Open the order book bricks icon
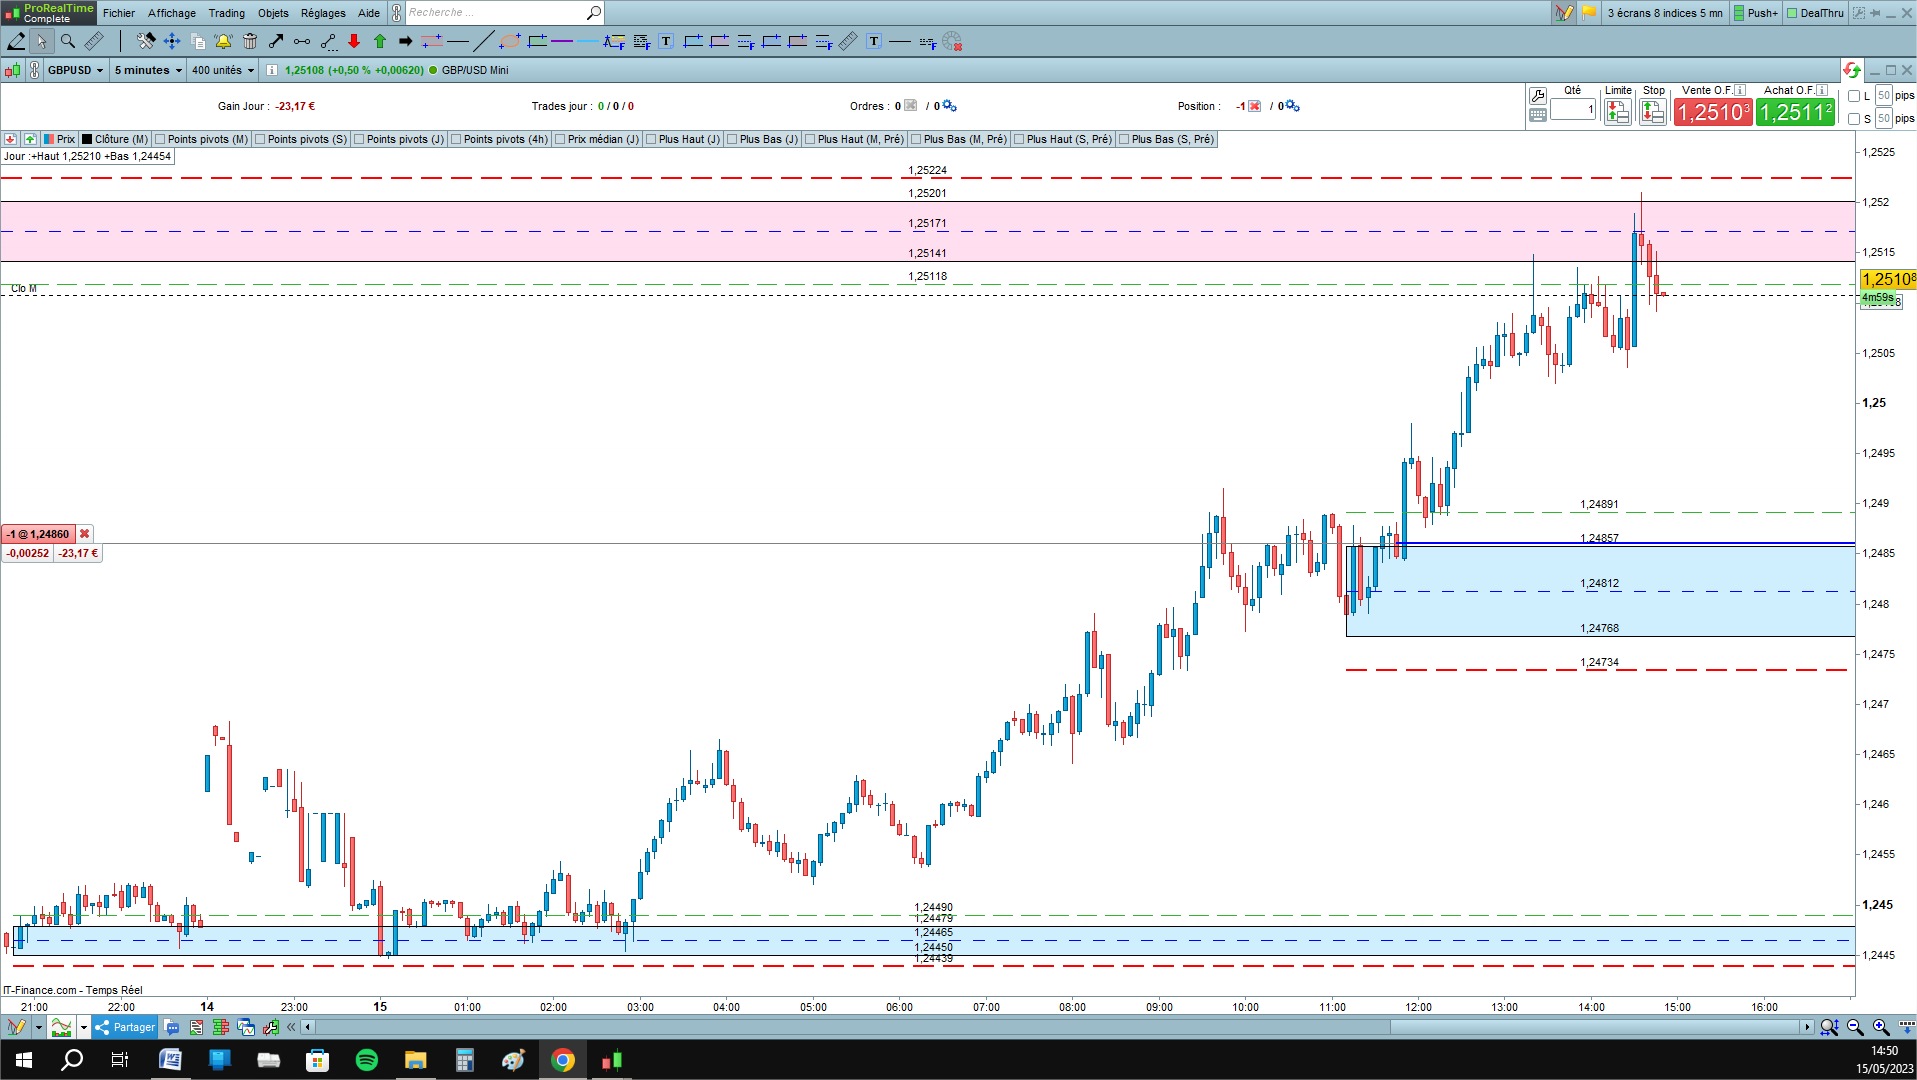This screenshot has height=1080, width=1917. (x=221, y=1027)
